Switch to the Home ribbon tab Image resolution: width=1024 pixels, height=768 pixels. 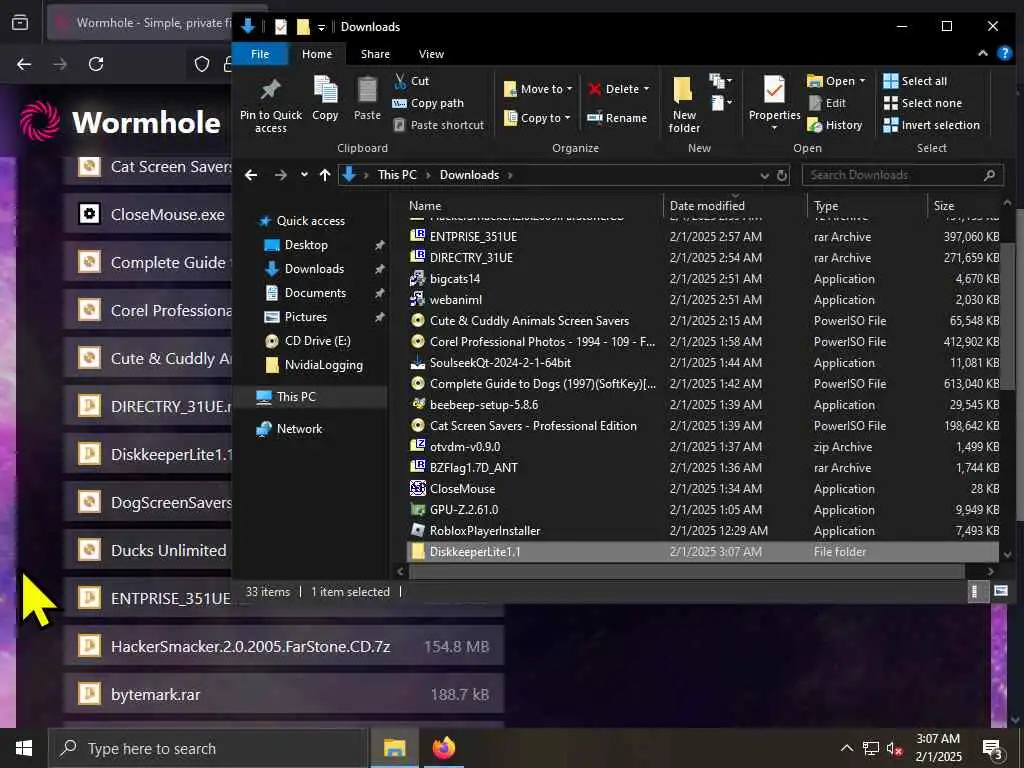click(317, 54)
